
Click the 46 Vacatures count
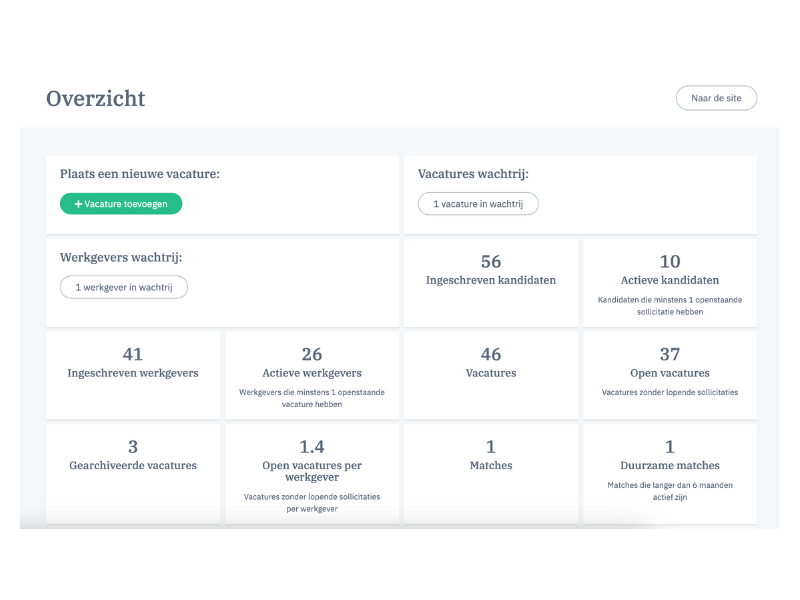pos(491,354)
